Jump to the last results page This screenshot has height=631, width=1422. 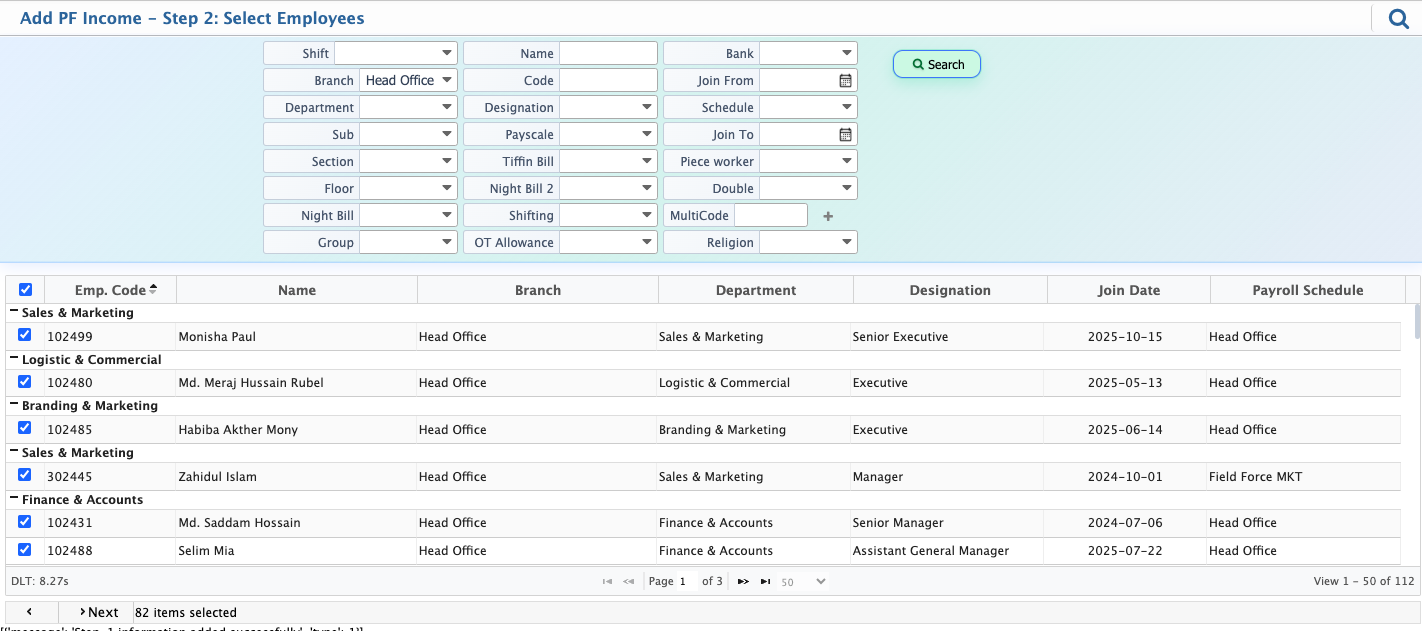765,581
